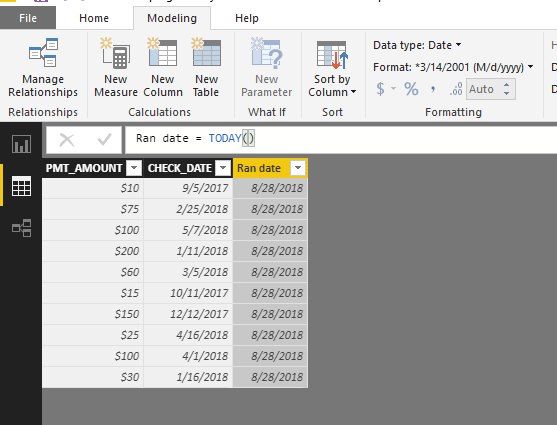Click the 1/11/2018 check date cell
This screenshot has width=557, height=425.
click(x=188, y=251)
